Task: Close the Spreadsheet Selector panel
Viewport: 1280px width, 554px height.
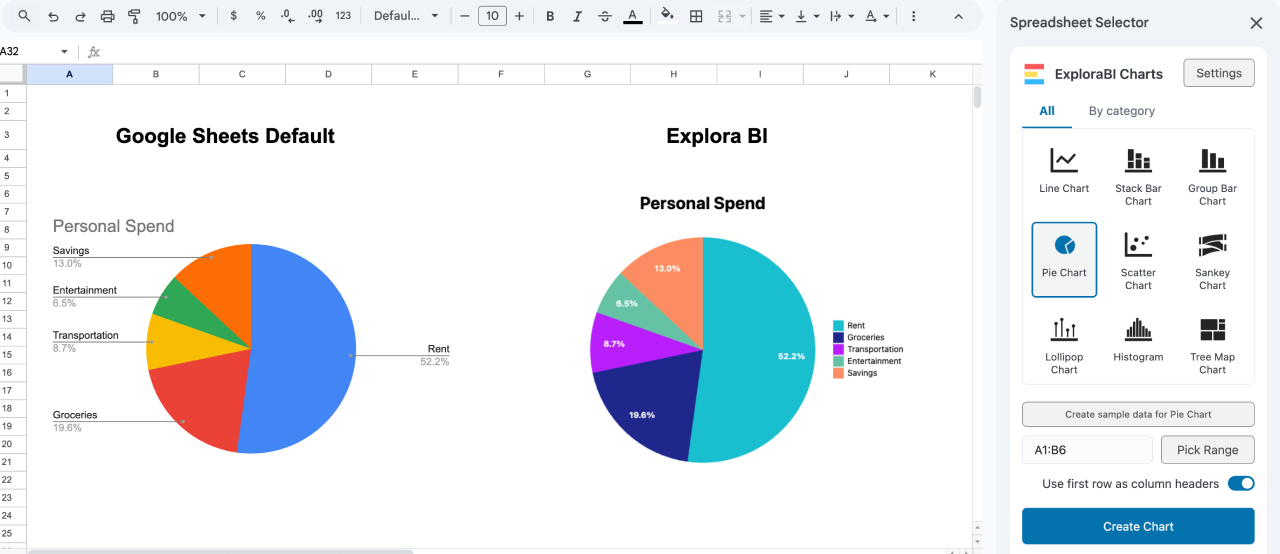Action: point(1256,23)
